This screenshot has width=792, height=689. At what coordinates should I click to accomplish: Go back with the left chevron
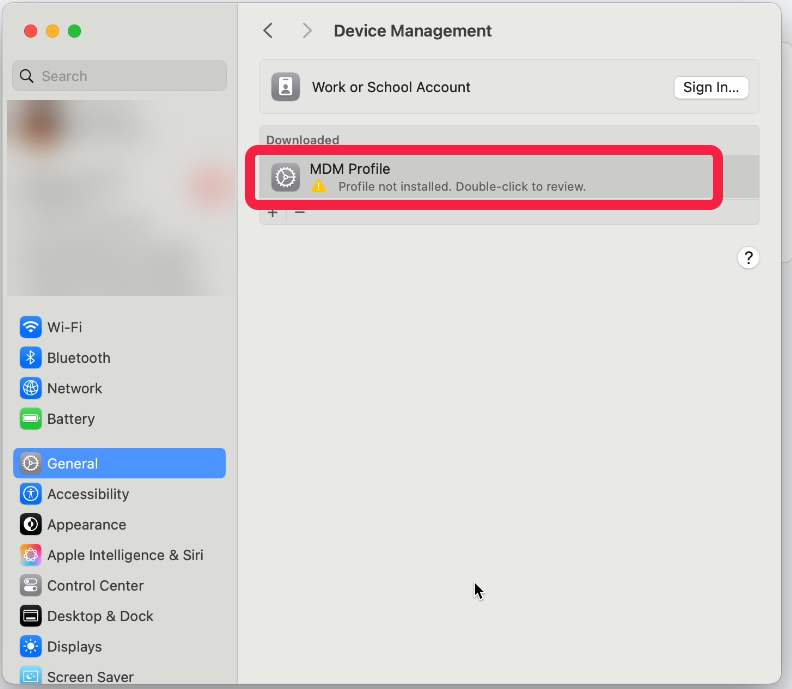point(268,31)
